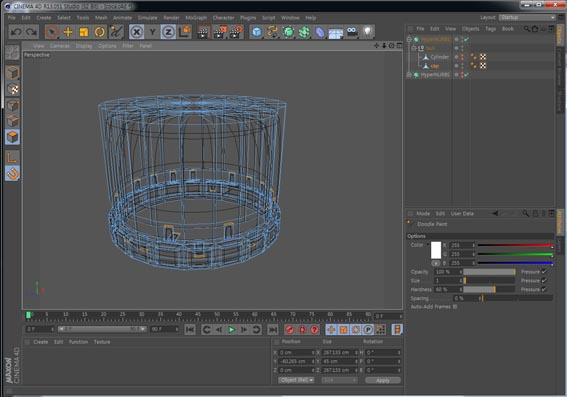This screenshot has width=567, height=397.
Task: Open the viewport Display menu
Action: coord(84,46)
